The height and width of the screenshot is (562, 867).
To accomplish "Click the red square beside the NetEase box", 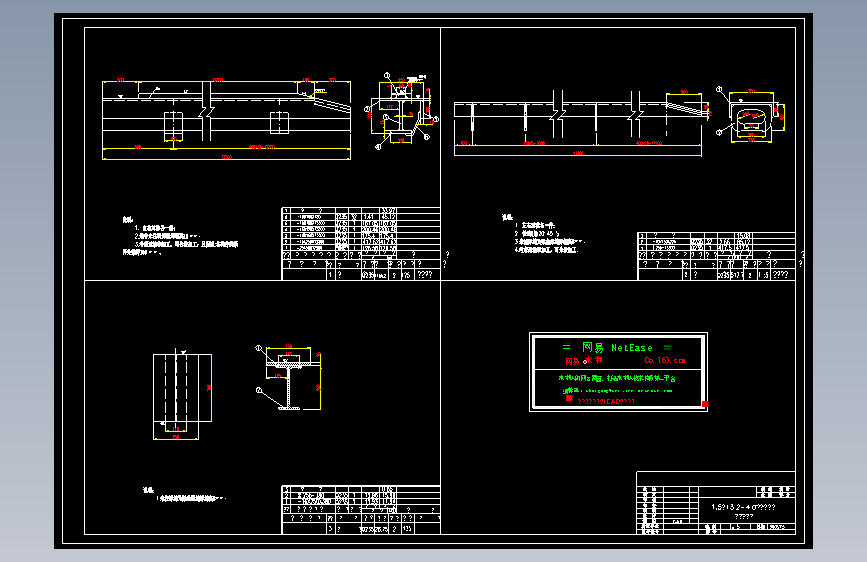I will (705, 404).
